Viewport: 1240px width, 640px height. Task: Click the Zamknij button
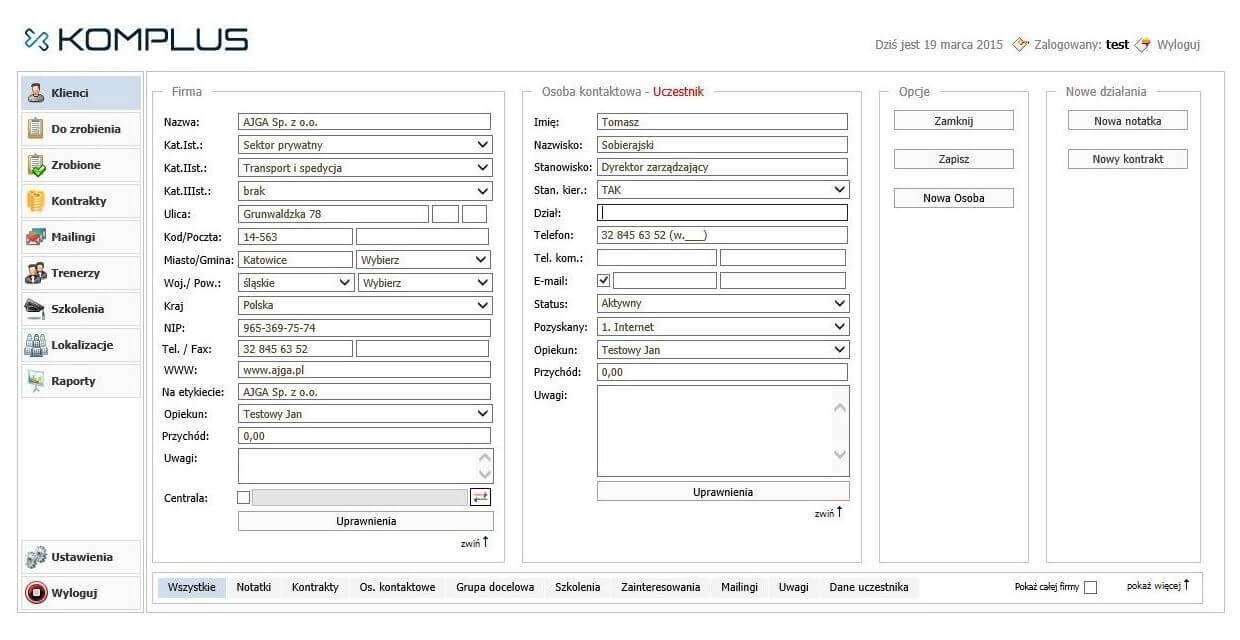tap(953, 121)
